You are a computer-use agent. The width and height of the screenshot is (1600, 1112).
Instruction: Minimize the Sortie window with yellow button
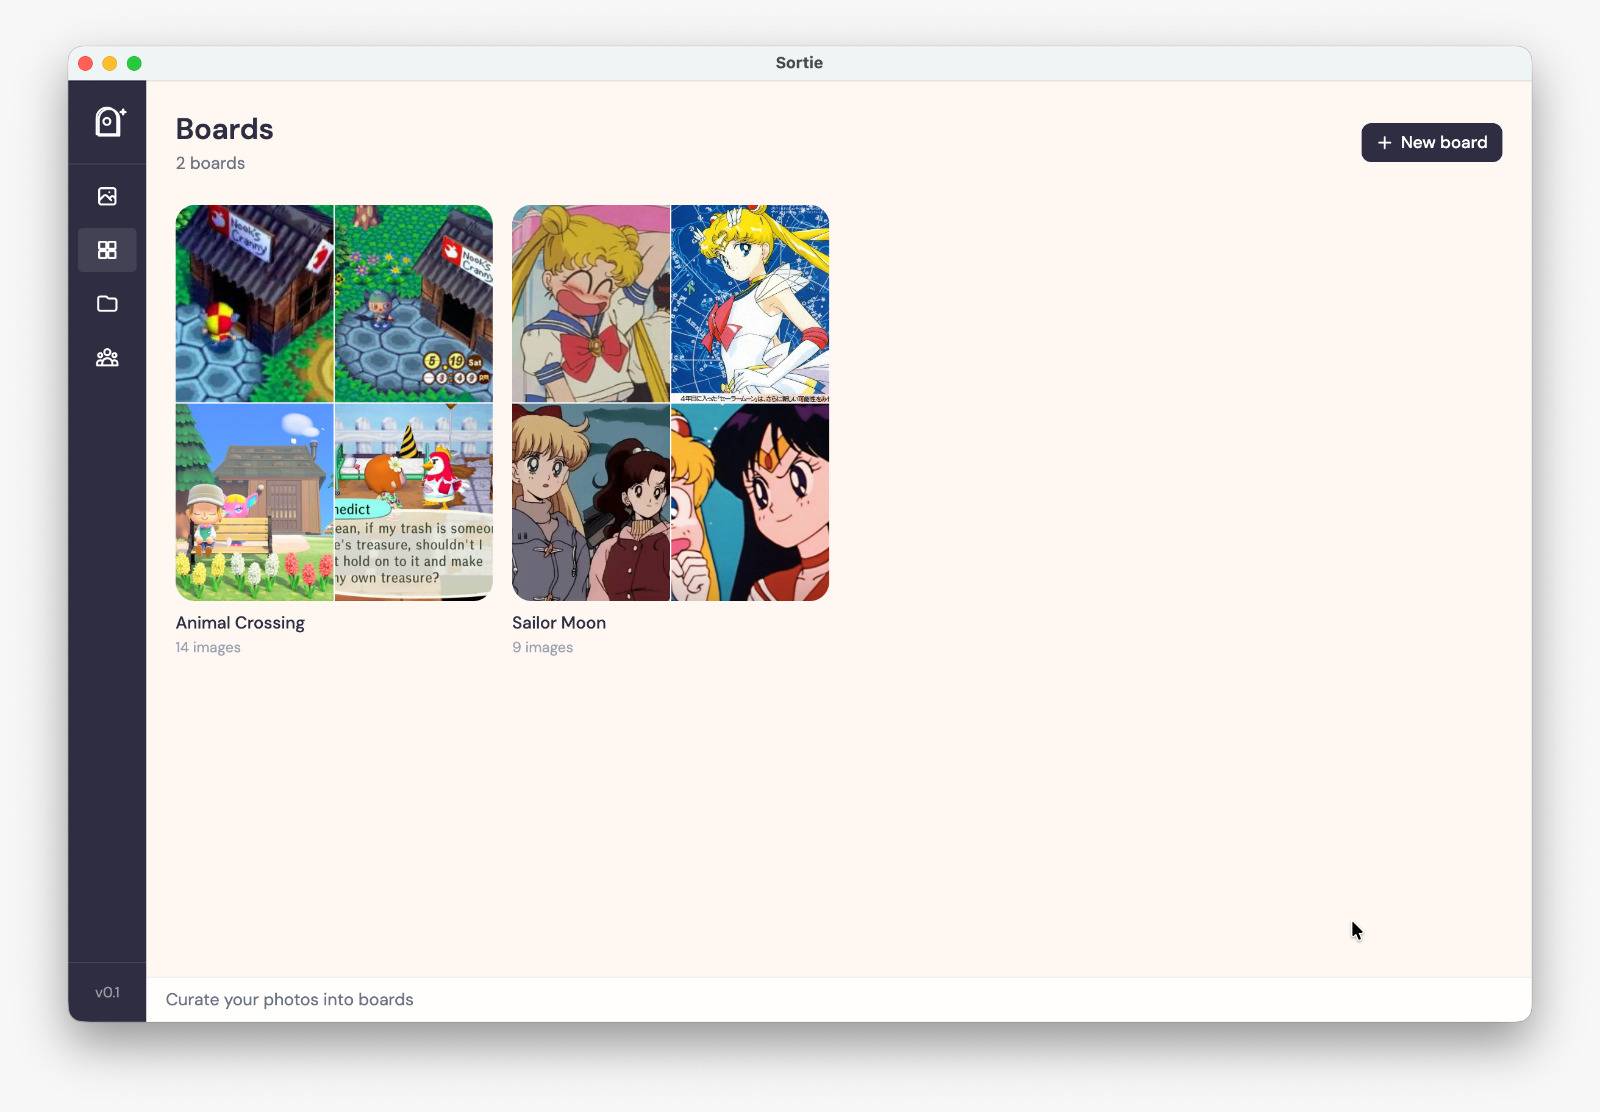(110, 63)
